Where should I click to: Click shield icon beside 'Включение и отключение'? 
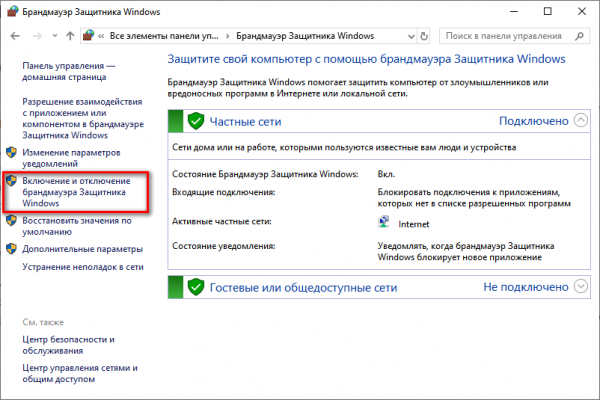coord(11,181)
